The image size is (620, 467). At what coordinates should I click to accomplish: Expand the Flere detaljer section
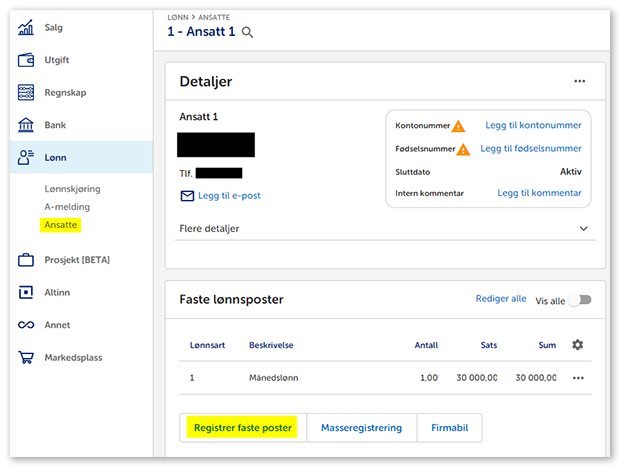point(584,229)
